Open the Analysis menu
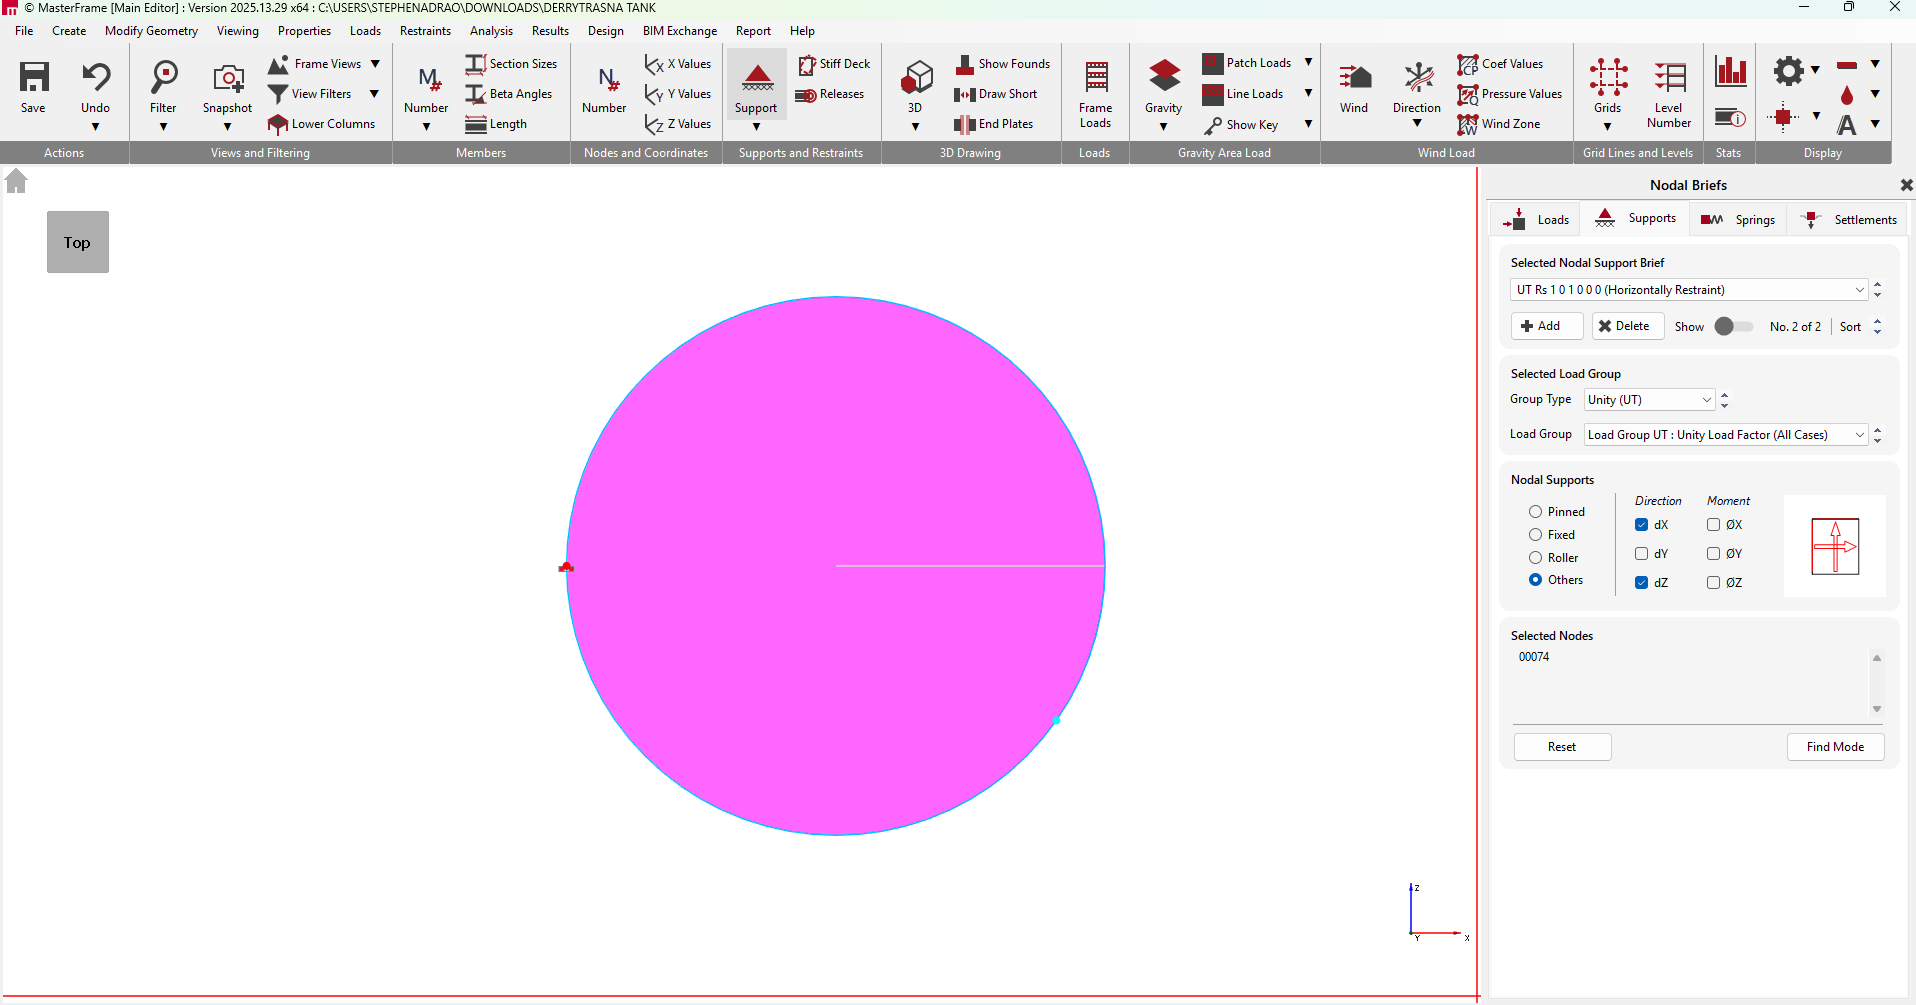 pos(491,31)
